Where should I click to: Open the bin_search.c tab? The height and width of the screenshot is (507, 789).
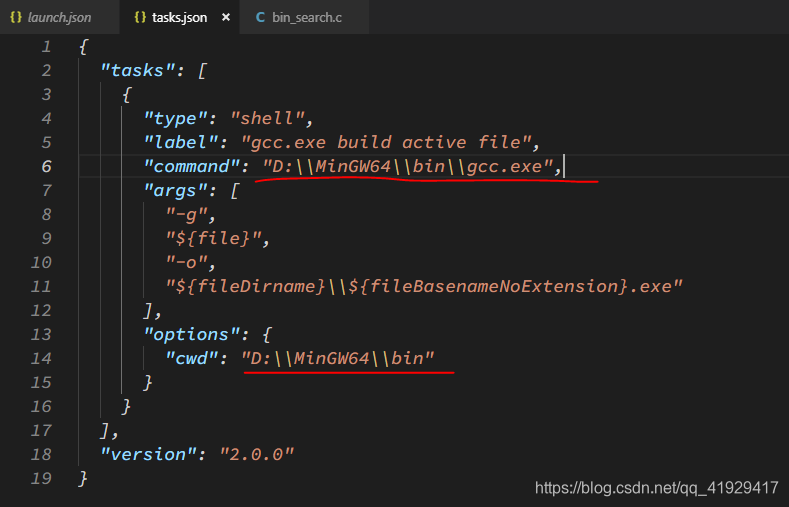coord(304,17)
